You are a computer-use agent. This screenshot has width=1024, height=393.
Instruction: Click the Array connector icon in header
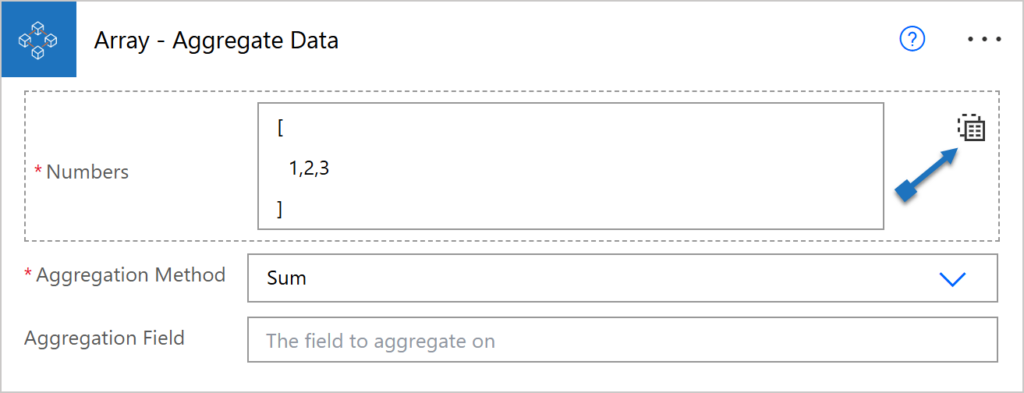pos(39,39)
